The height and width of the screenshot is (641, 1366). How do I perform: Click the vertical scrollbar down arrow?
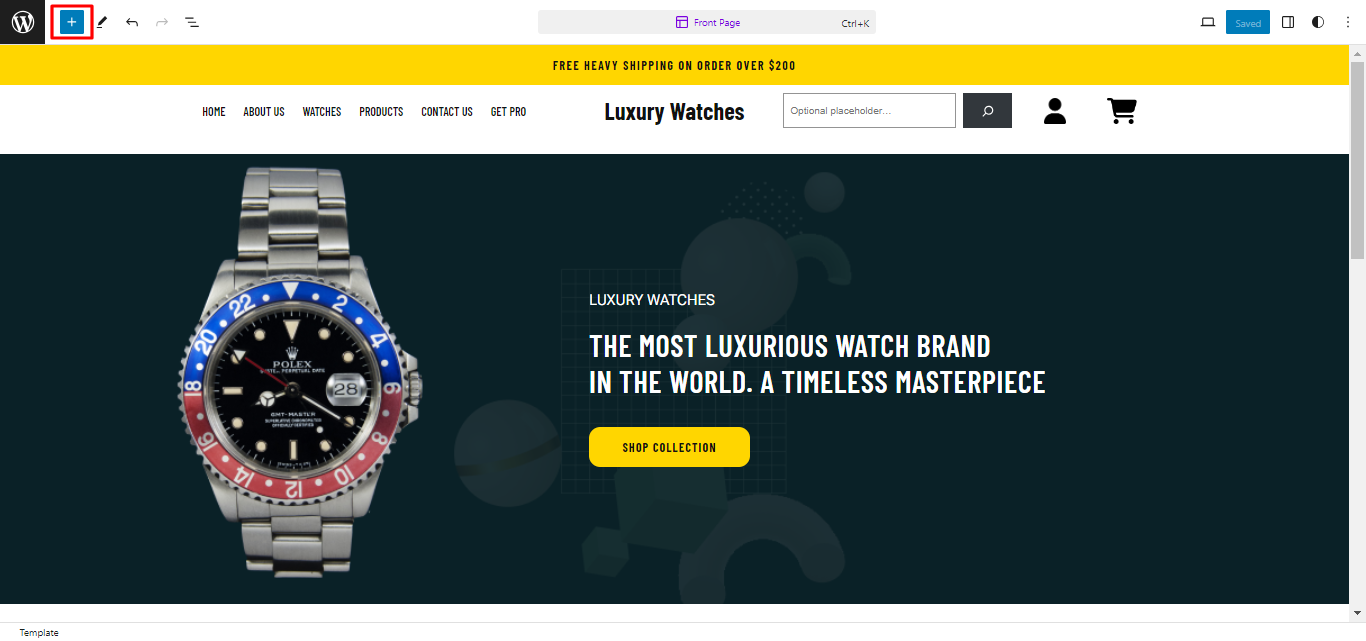[1357, 612]
